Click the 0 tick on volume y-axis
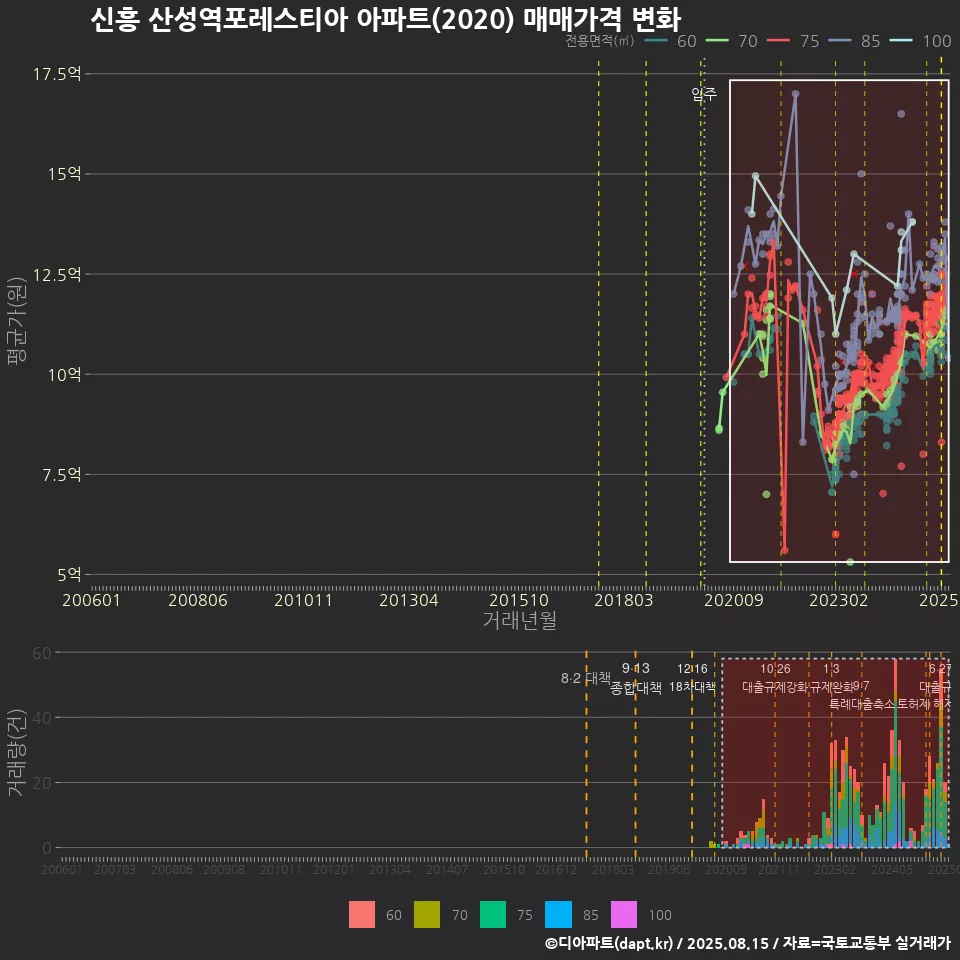 coord(47,848)
